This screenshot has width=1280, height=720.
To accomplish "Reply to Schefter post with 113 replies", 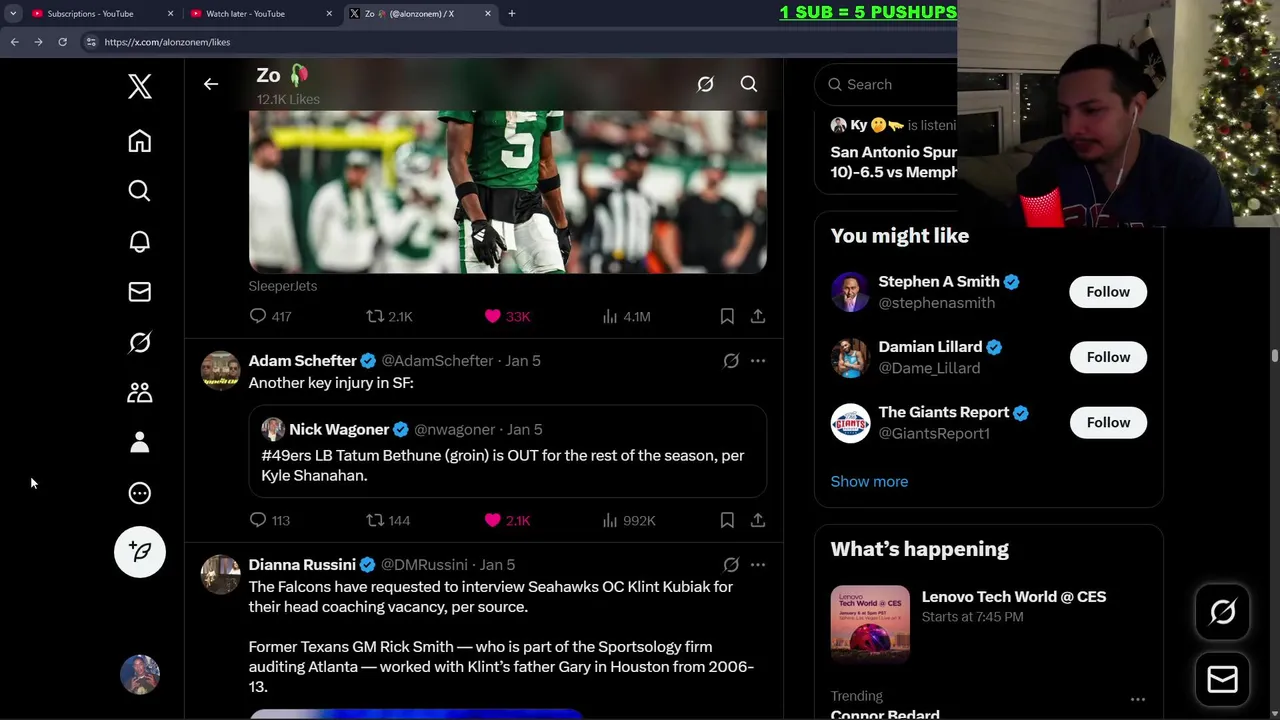I will [269, 520].
